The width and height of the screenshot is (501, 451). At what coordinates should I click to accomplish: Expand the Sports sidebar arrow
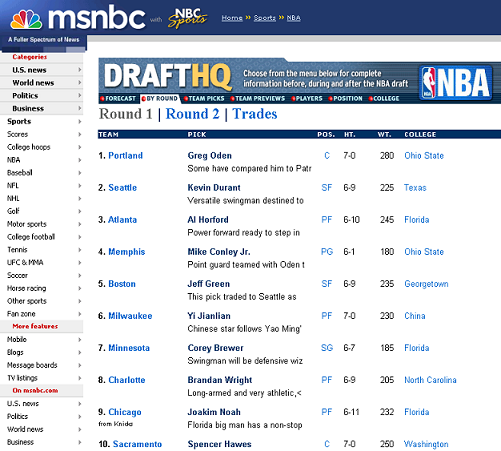tap(80, 121)
